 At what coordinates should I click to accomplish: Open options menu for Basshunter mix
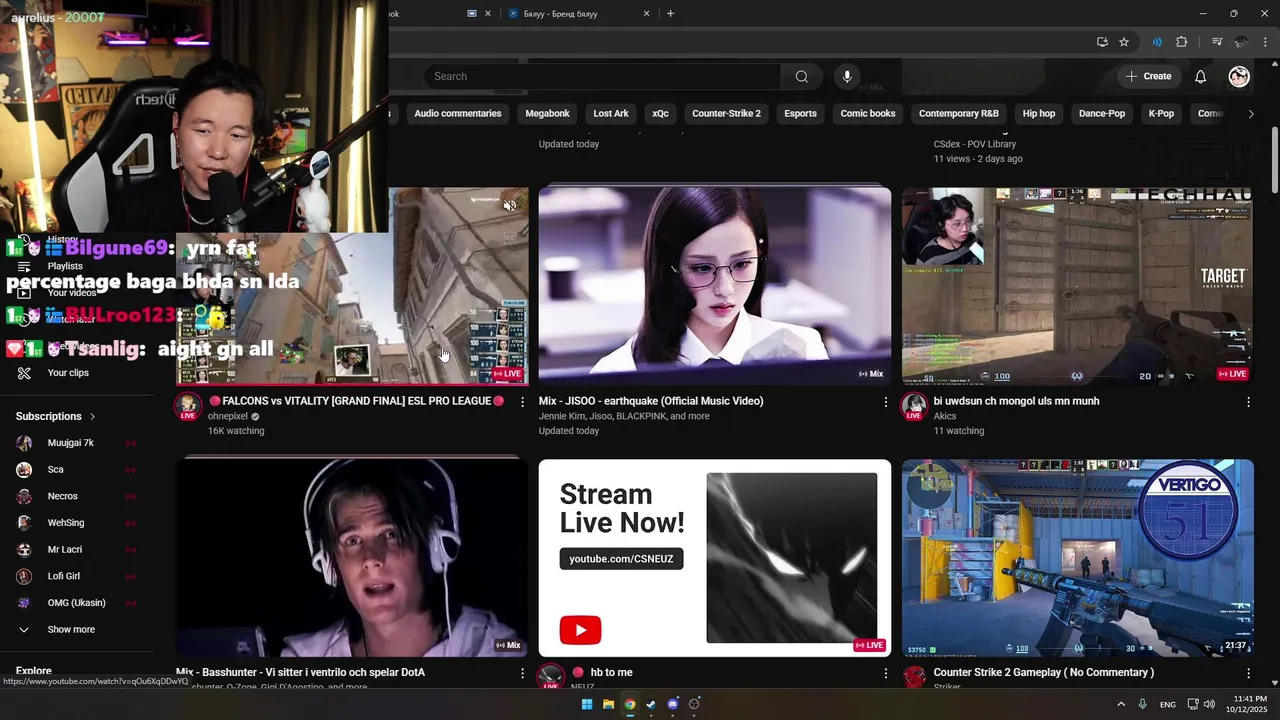[x=522, y=674]
